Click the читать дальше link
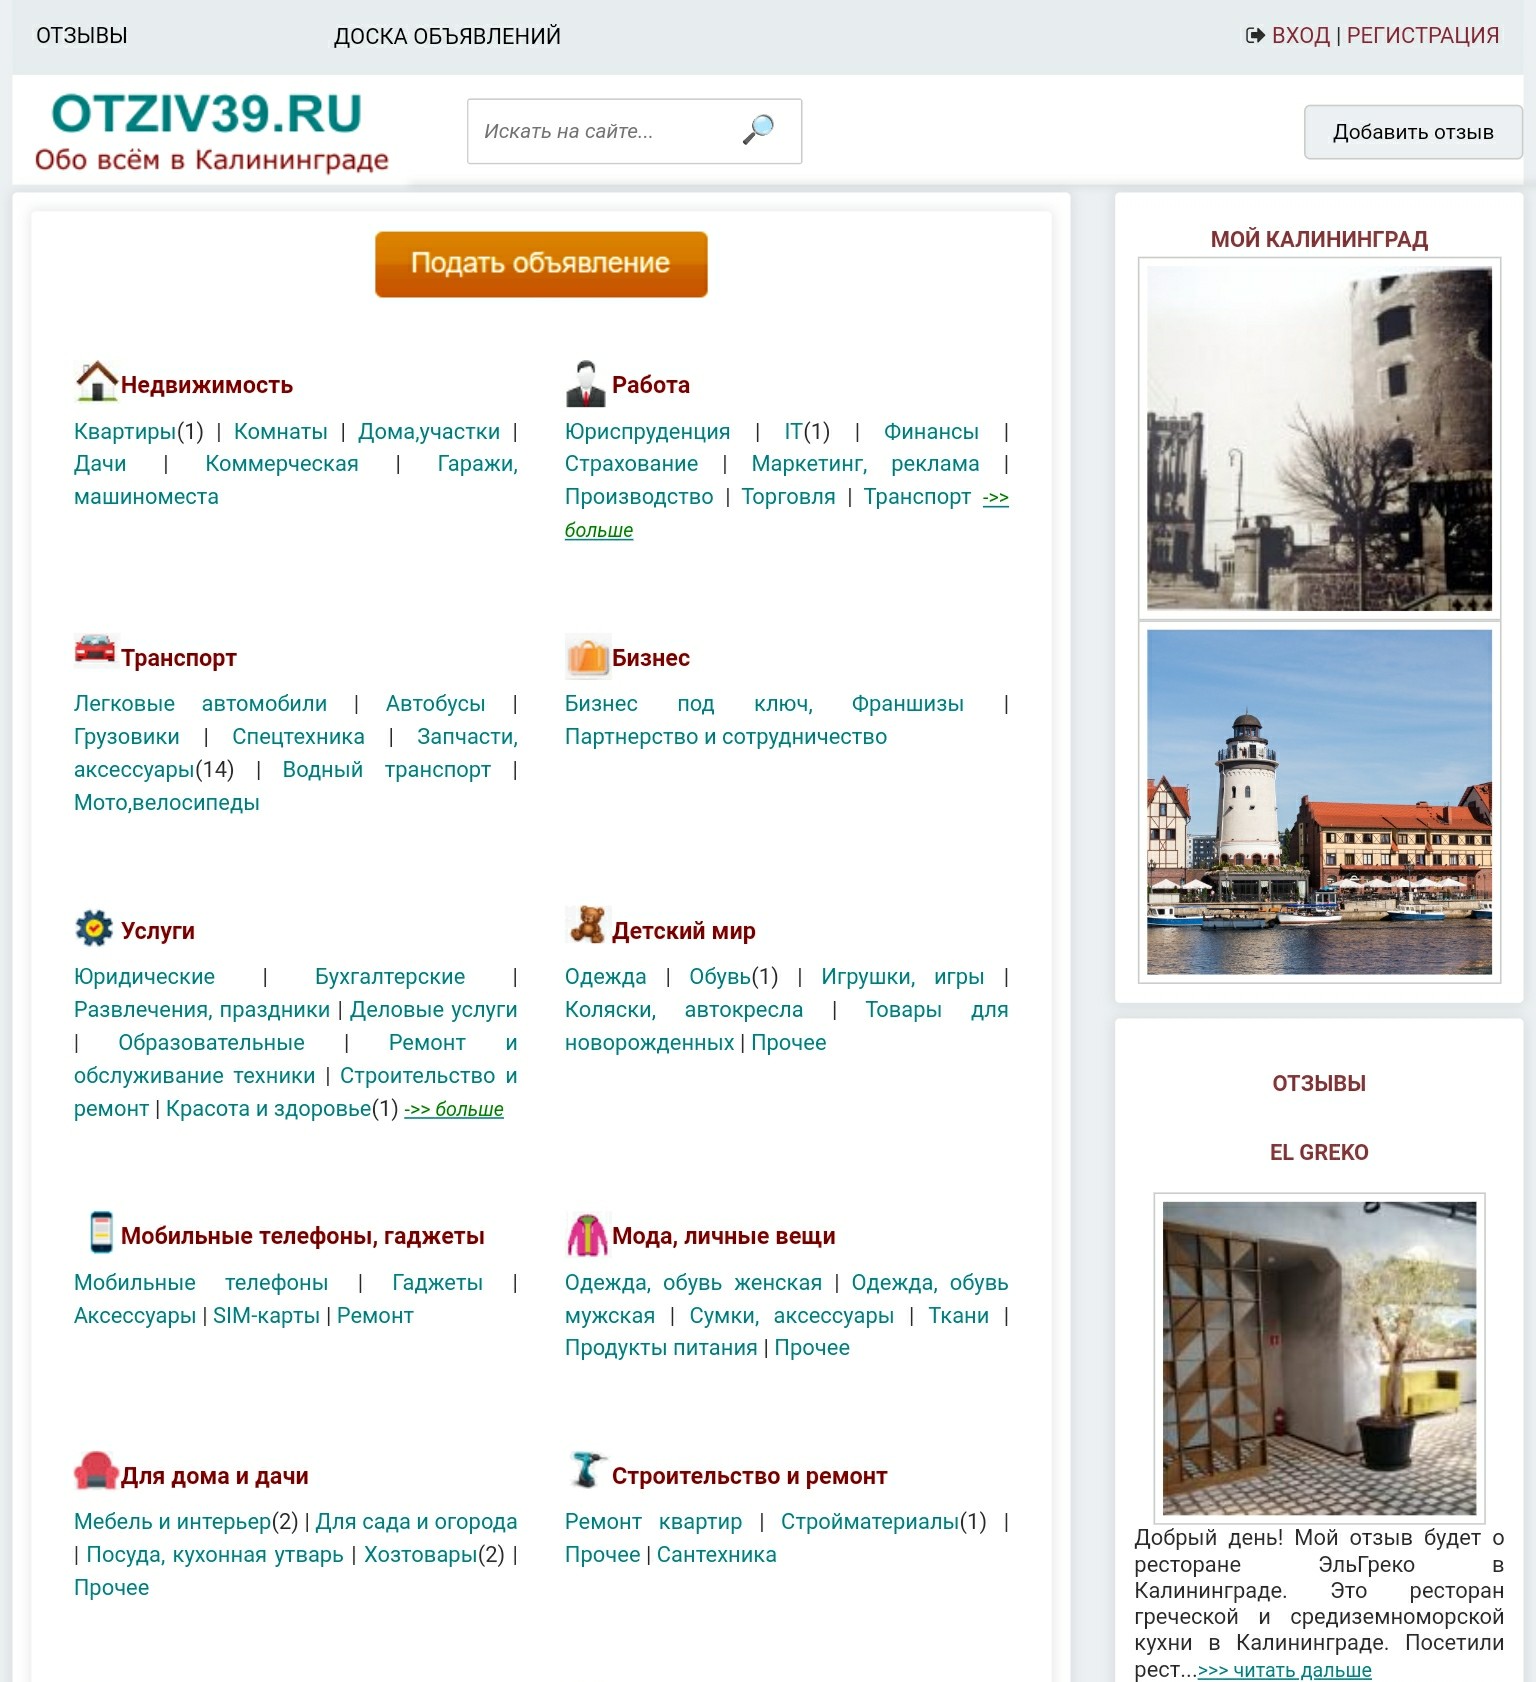 point(1285,1670)
